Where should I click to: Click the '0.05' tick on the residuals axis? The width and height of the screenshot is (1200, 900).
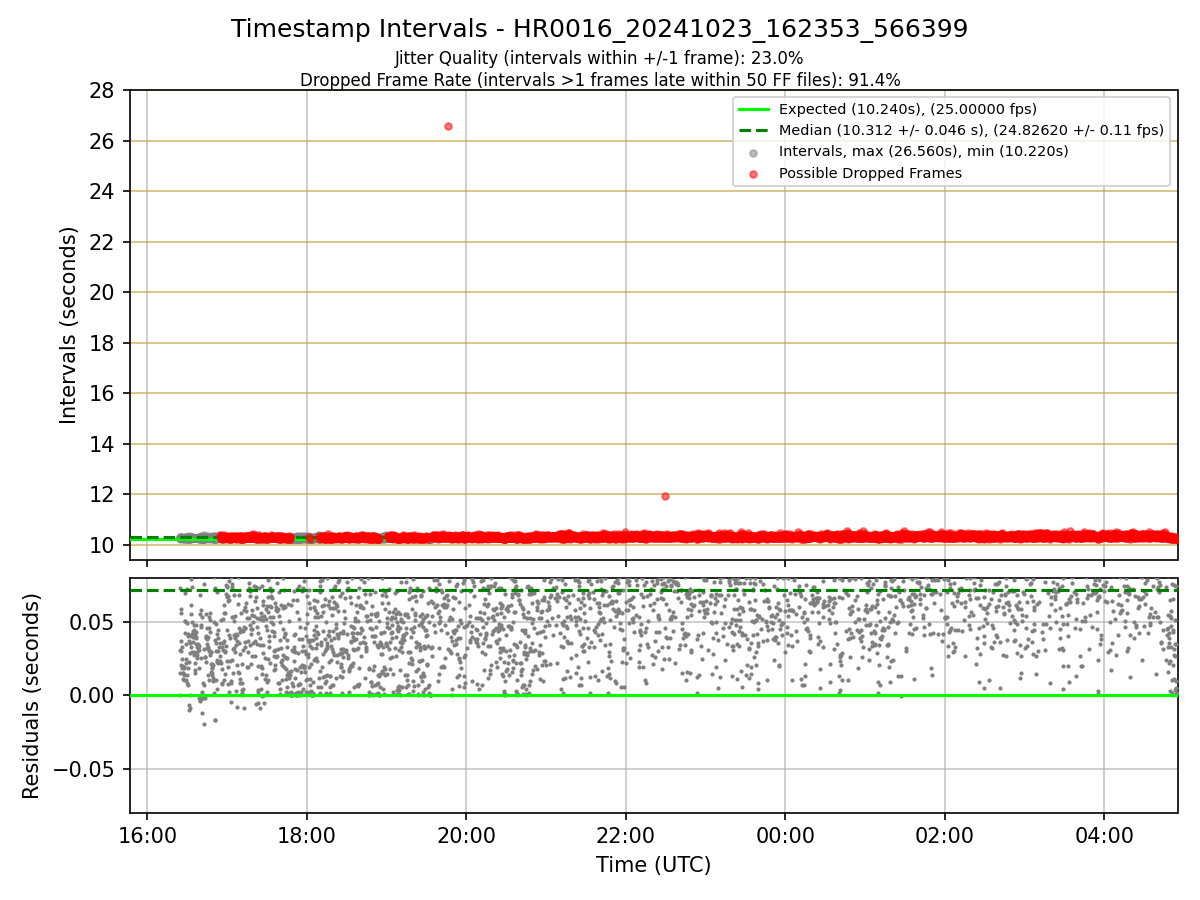94,622
